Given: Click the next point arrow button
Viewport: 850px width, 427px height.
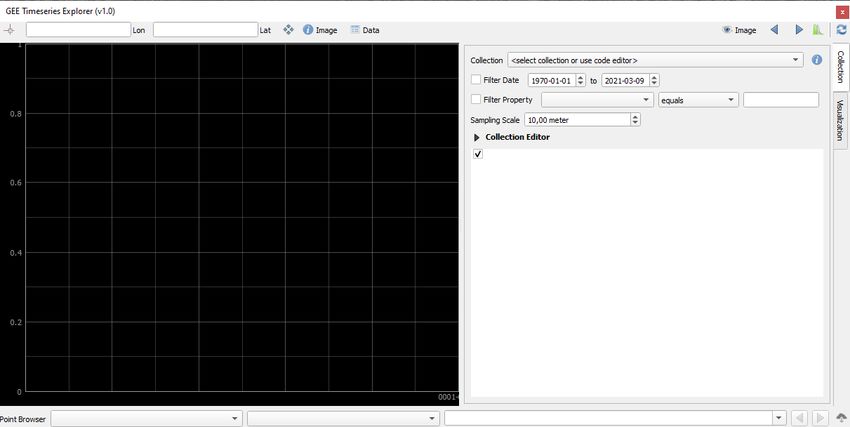Looking at the screenshot, I should [x=820, y=418].
